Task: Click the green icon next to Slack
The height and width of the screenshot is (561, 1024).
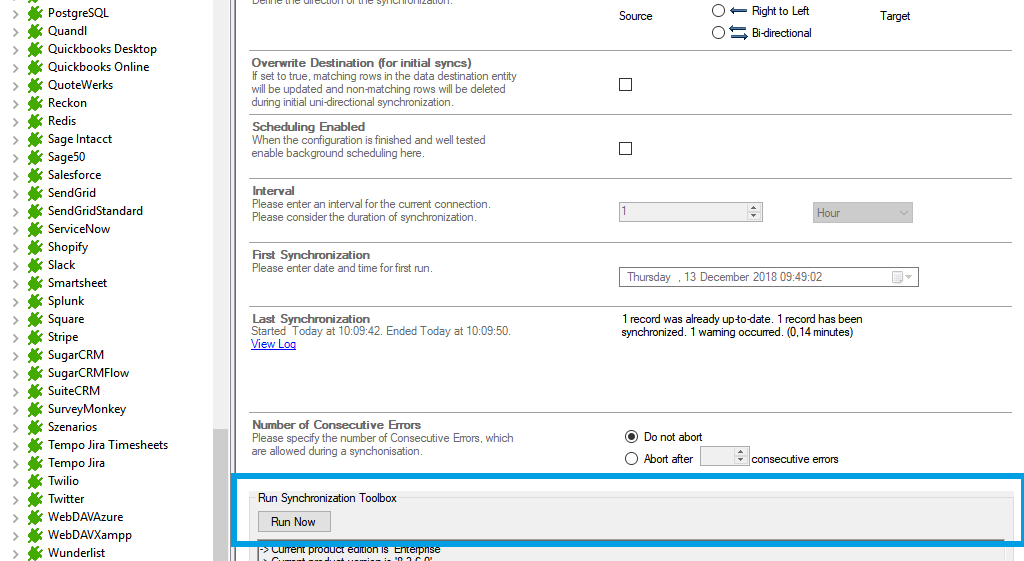Action: pyautogui.click(x=35, y=265)
